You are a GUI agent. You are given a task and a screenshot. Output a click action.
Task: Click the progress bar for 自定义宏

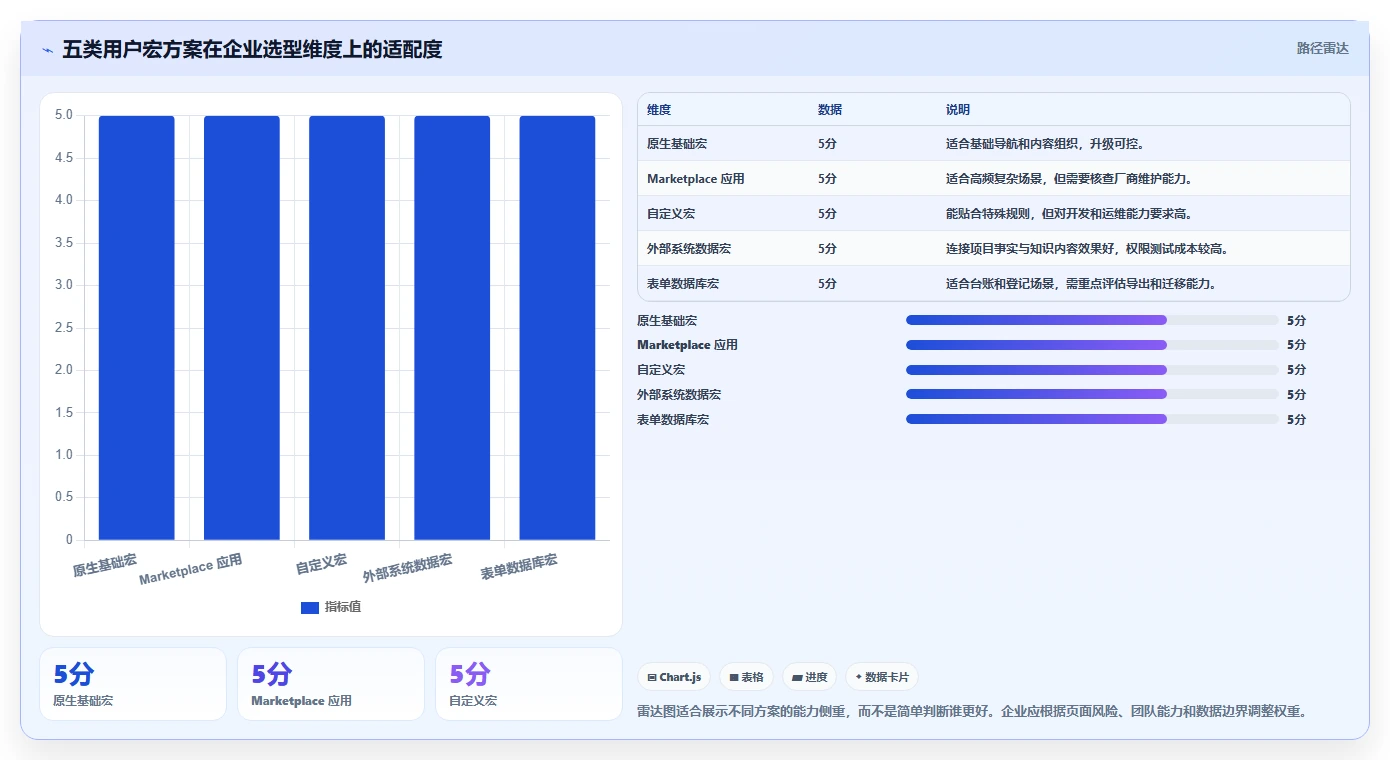click(x=1092, y=370)
